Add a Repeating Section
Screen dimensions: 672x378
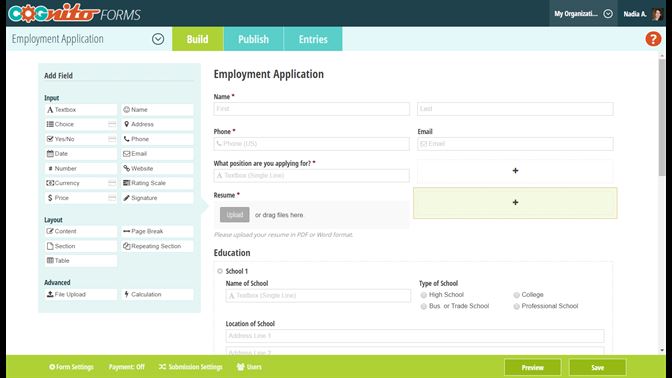tap(157, 246)
